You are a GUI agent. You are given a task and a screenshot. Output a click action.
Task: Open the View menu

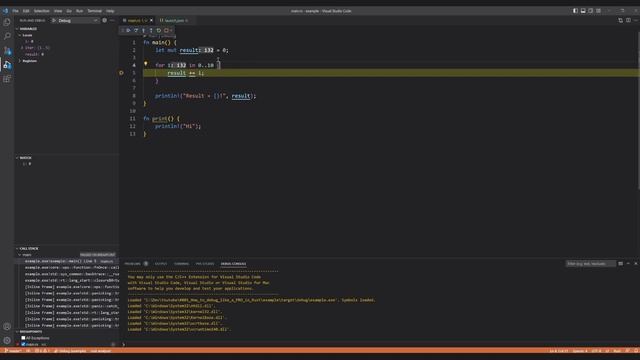58,11
